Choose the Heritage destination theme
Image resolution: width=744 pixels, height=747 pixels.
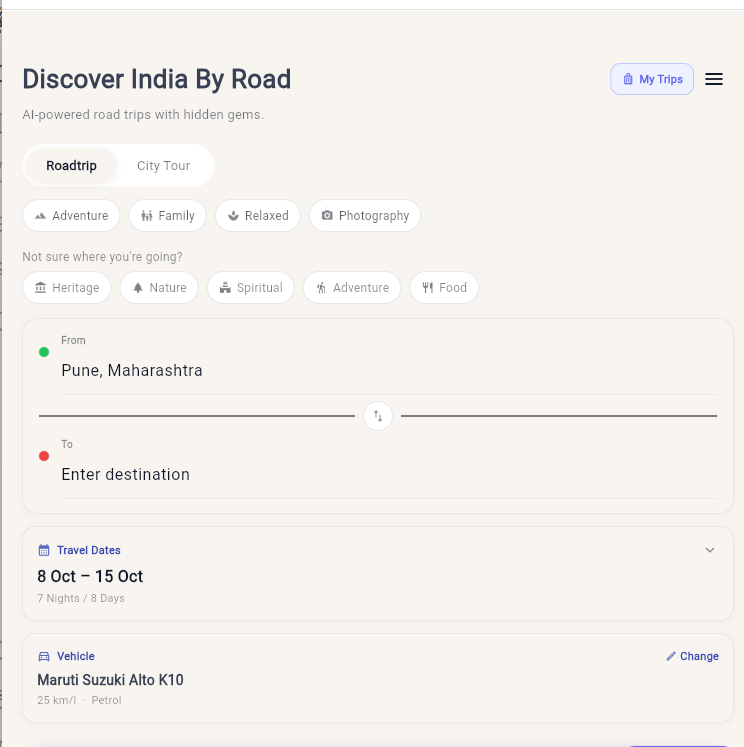click(67, 288)
